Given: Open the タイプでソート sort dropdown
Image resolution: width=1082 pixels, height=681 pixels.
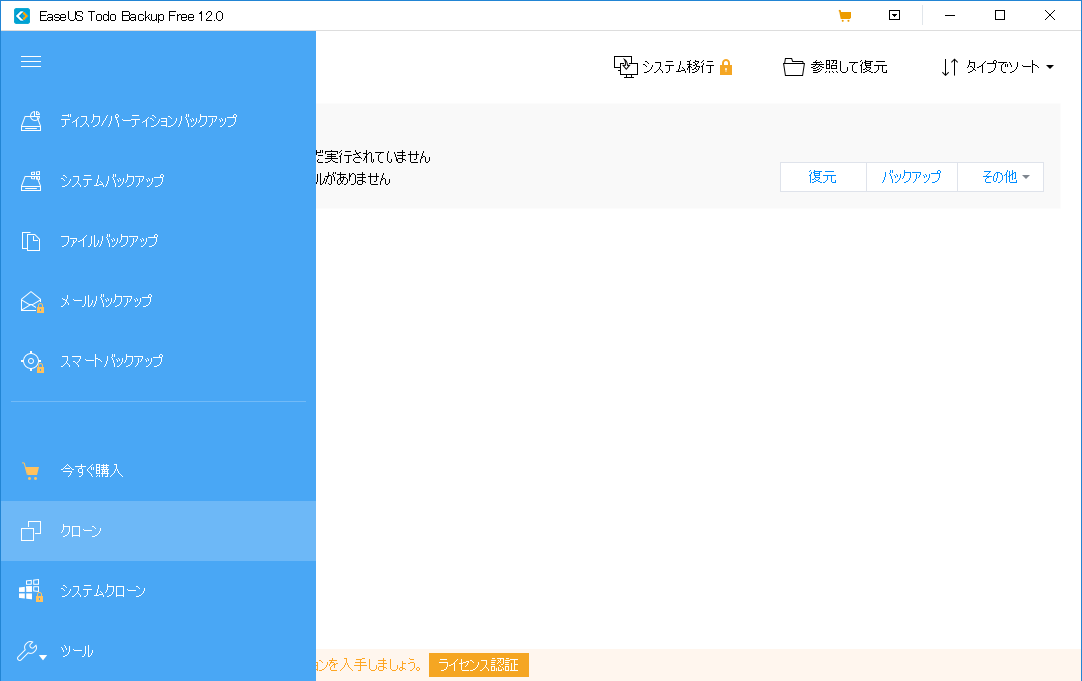Looking at the screenshot, I should click(997, 67).
